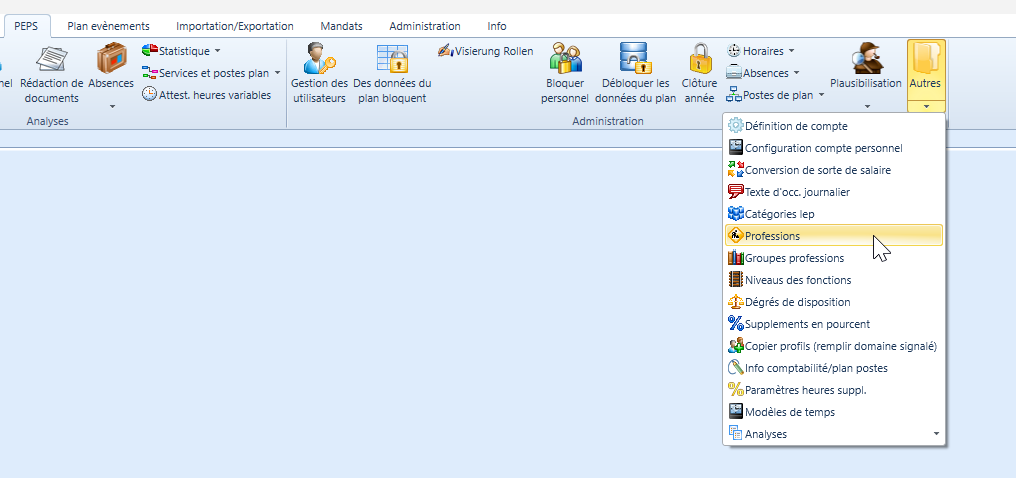
Task: Open Des données du plan bloquent
Action: pos(391,59)
